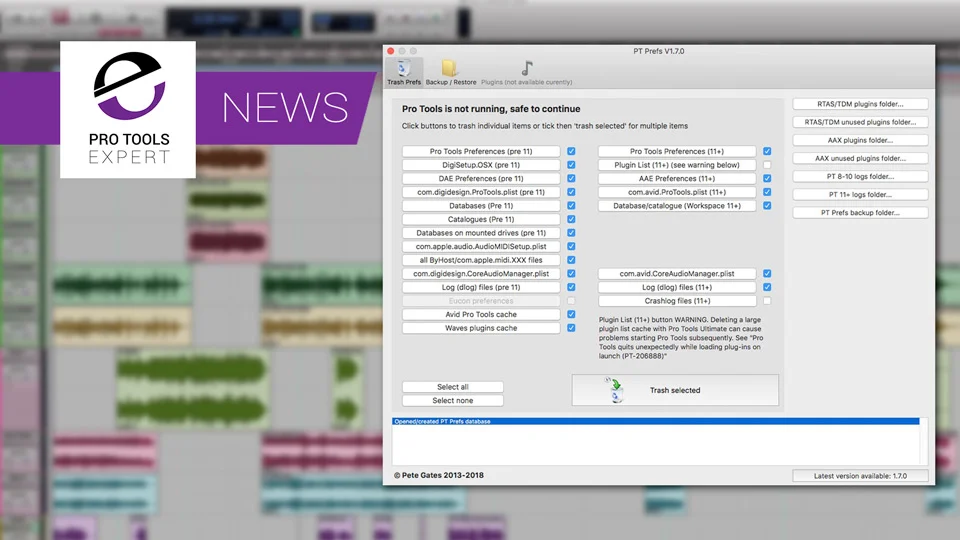Open PT 11+ logs folder
Viewport: 960px width, 540px height.
(x=860, y=195)
